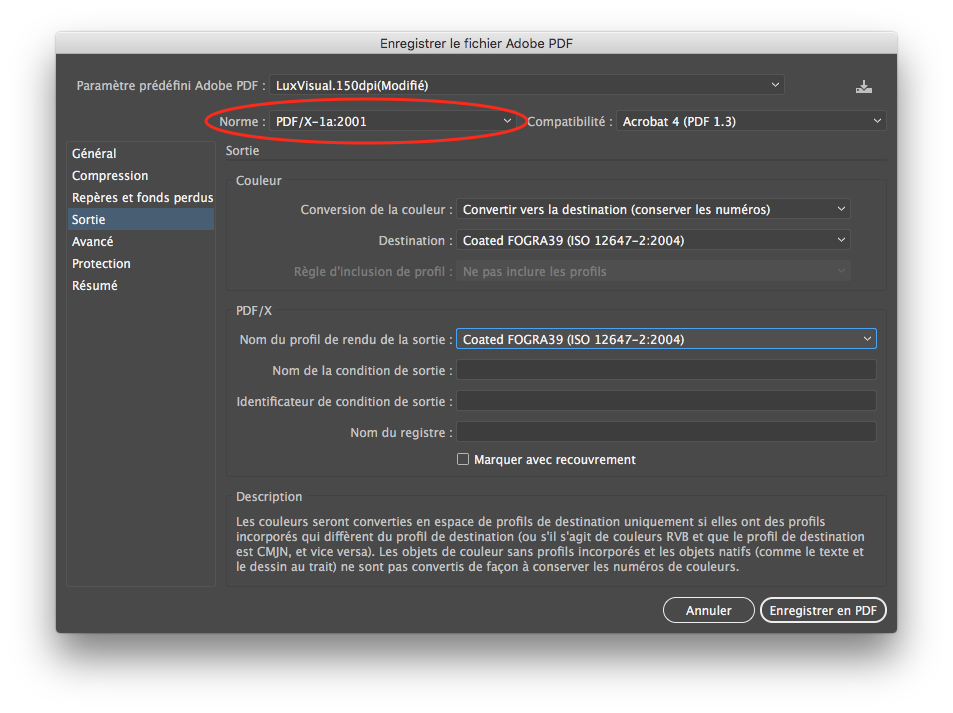Select Général in the sidebar
This screenshot has height=713, width=953.
[94, 154]
